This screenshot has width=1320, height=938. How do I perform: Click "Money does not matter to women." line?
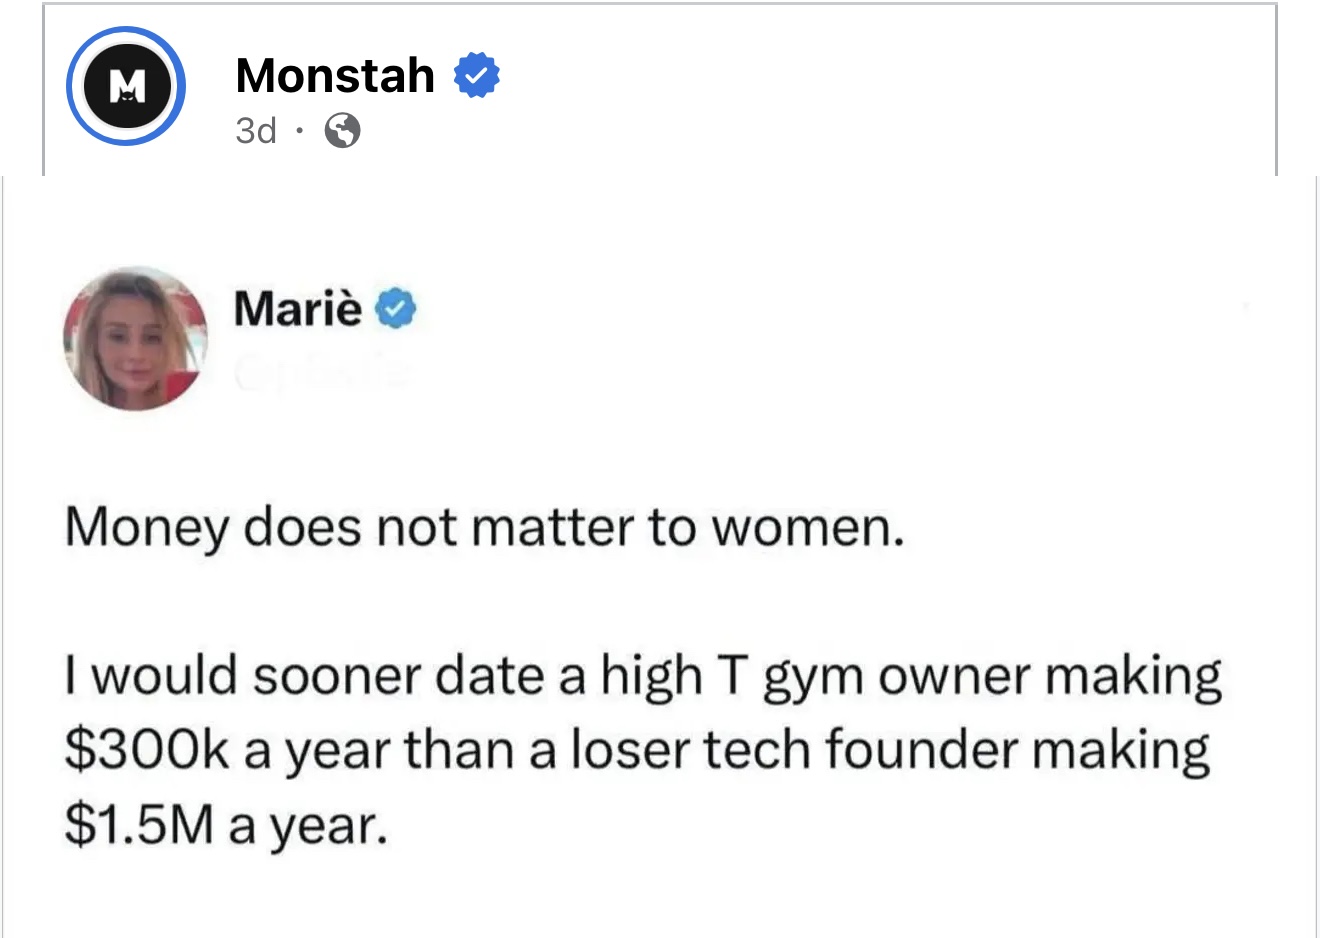[x=485, y=528]
